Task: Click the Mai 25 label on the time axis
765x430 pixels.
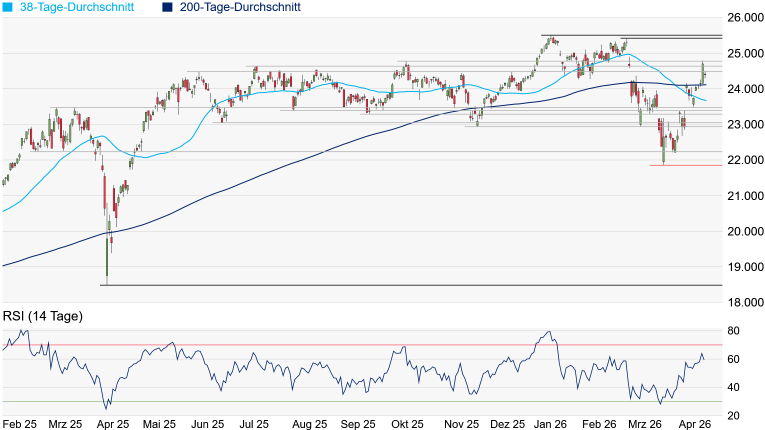Action: 160,424
